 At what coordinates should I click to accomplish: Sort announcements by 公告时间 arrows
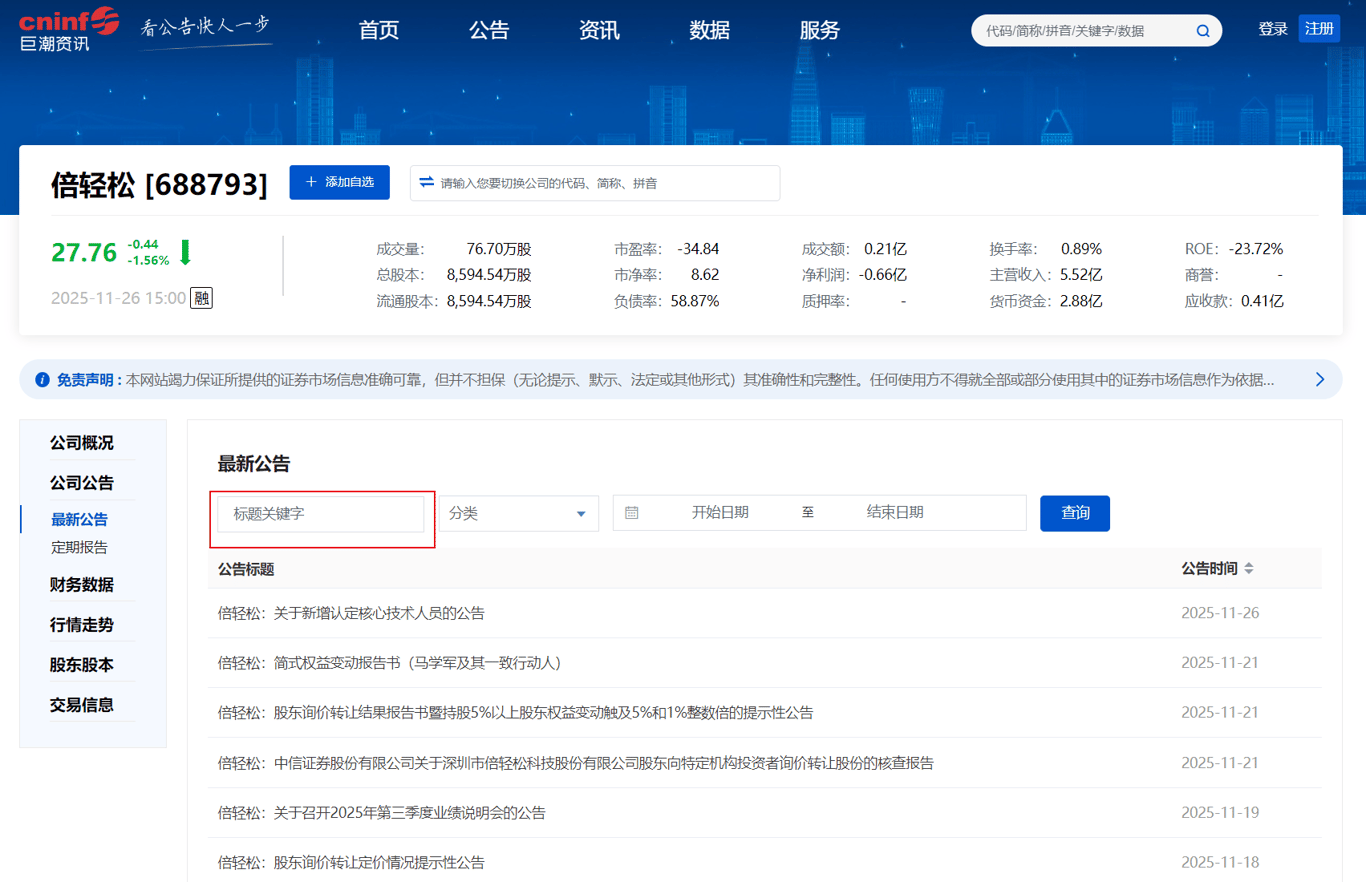[x=1249, y=569]
